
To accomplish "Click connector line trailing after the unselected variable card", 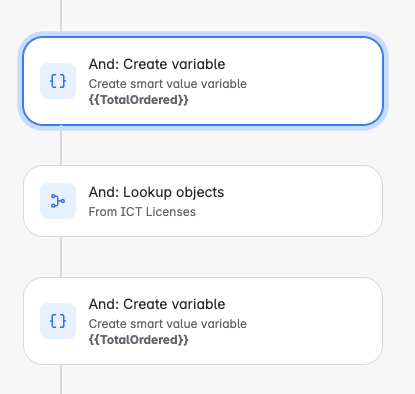I will click(61, 379).
